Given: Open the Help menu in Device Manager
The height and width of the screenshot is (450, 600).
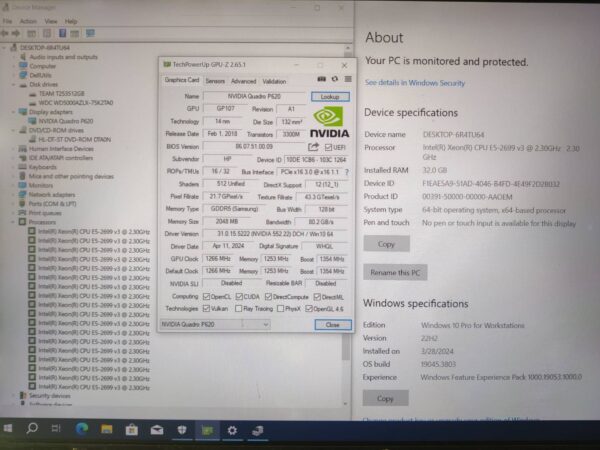Looking at the screenshot, I should coord(71,21).
